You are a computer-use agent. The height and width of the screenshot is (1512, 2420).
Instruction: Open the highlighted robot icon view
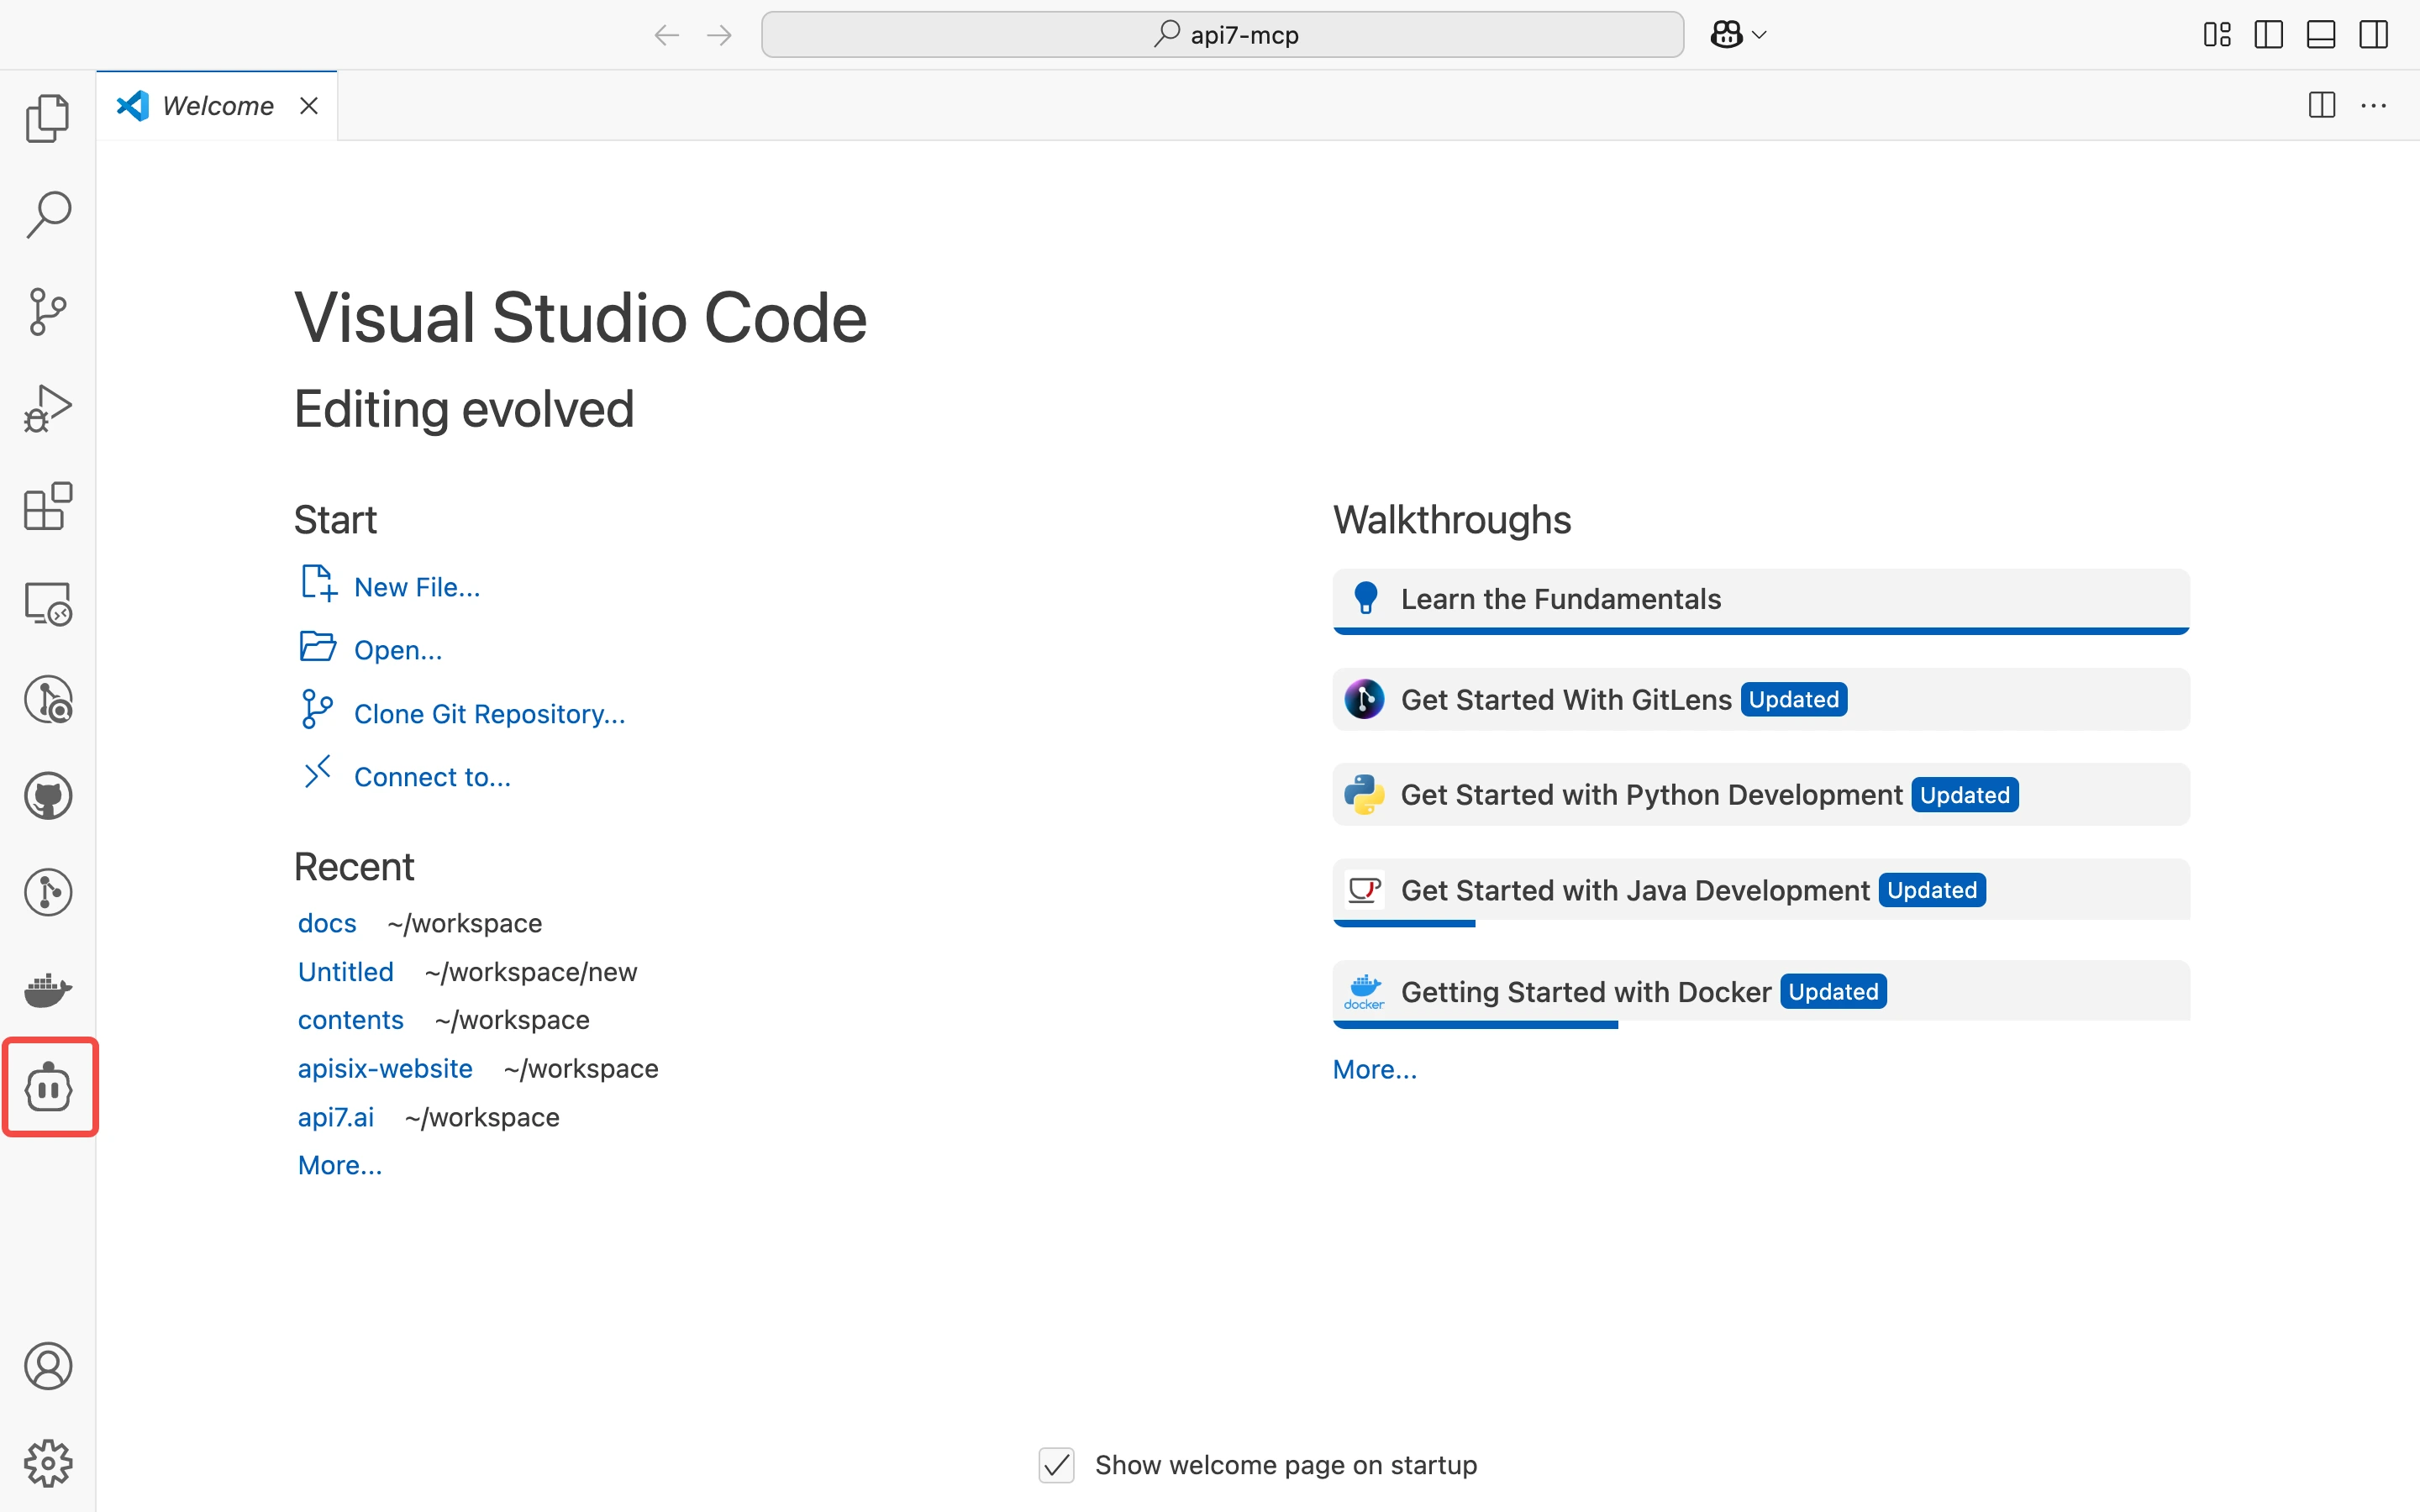pos(49,1087)
